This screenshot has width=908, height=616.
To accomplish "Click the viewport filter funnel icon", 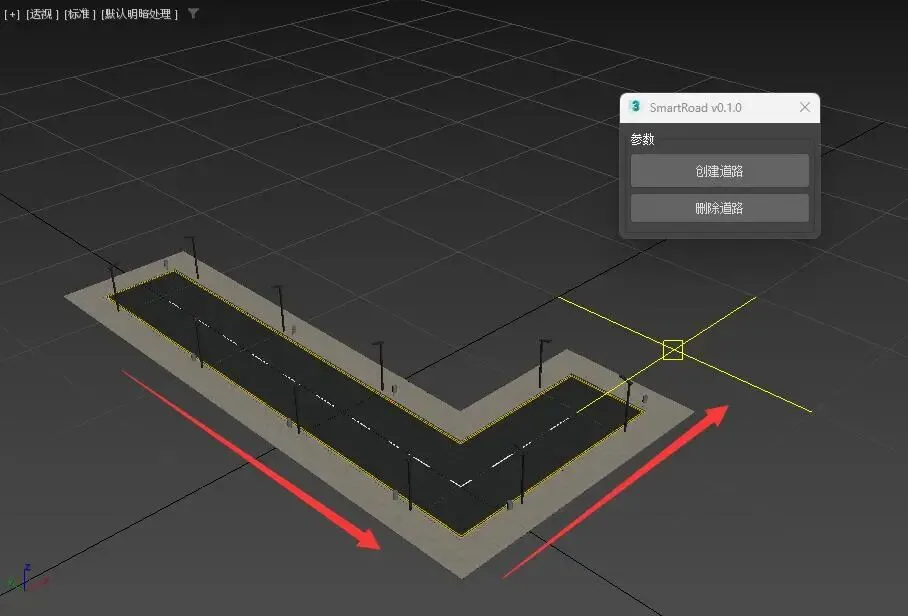I will point(193,13).
